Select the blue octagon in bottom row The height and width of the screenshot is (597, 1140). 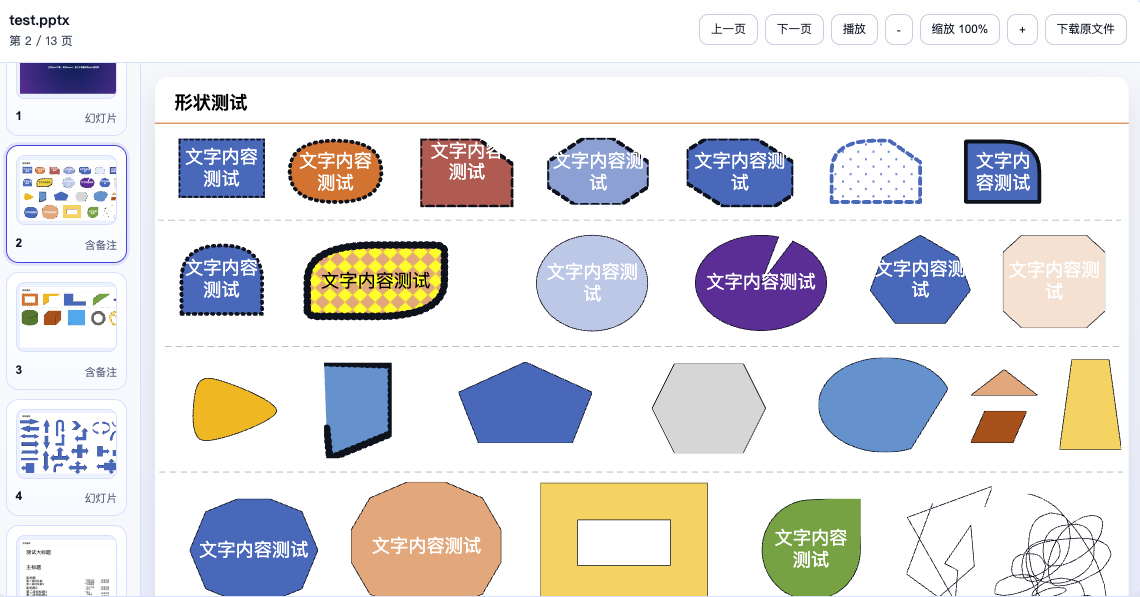coord(254,548)
